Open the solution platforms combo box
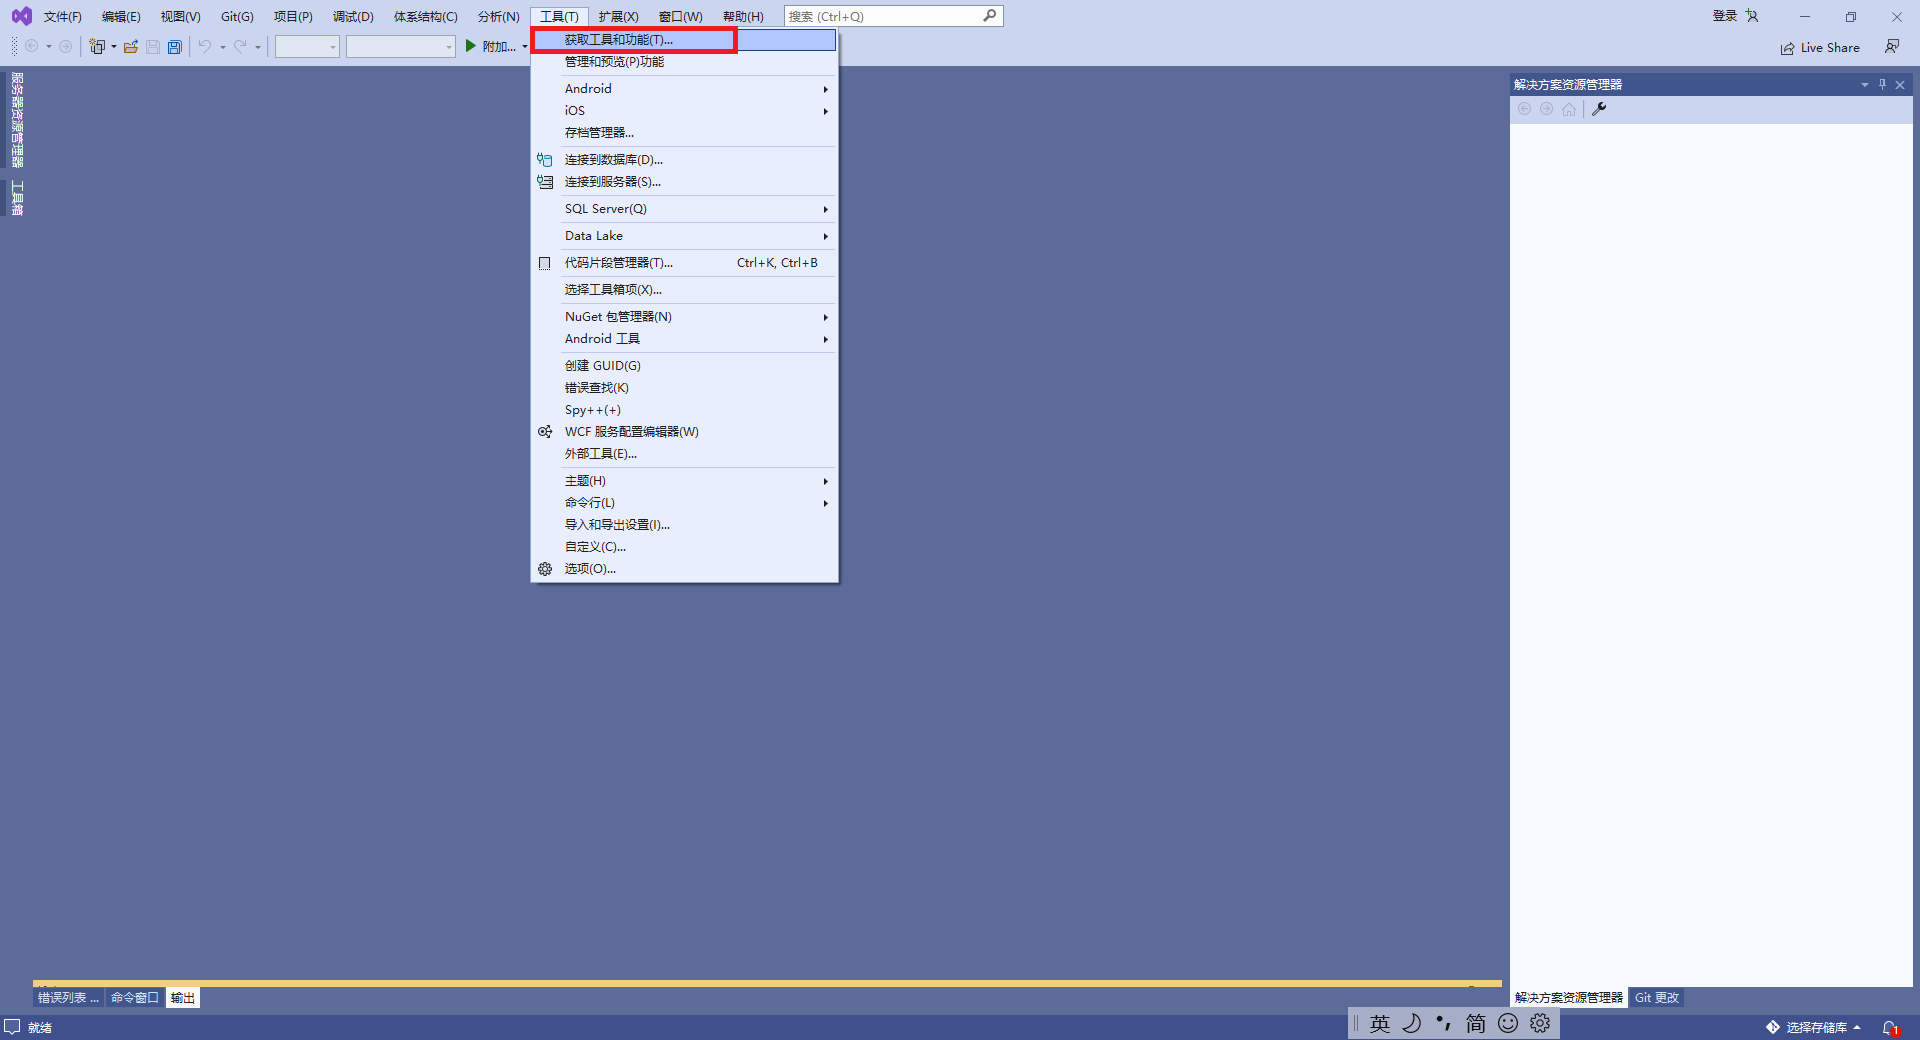 400,47
